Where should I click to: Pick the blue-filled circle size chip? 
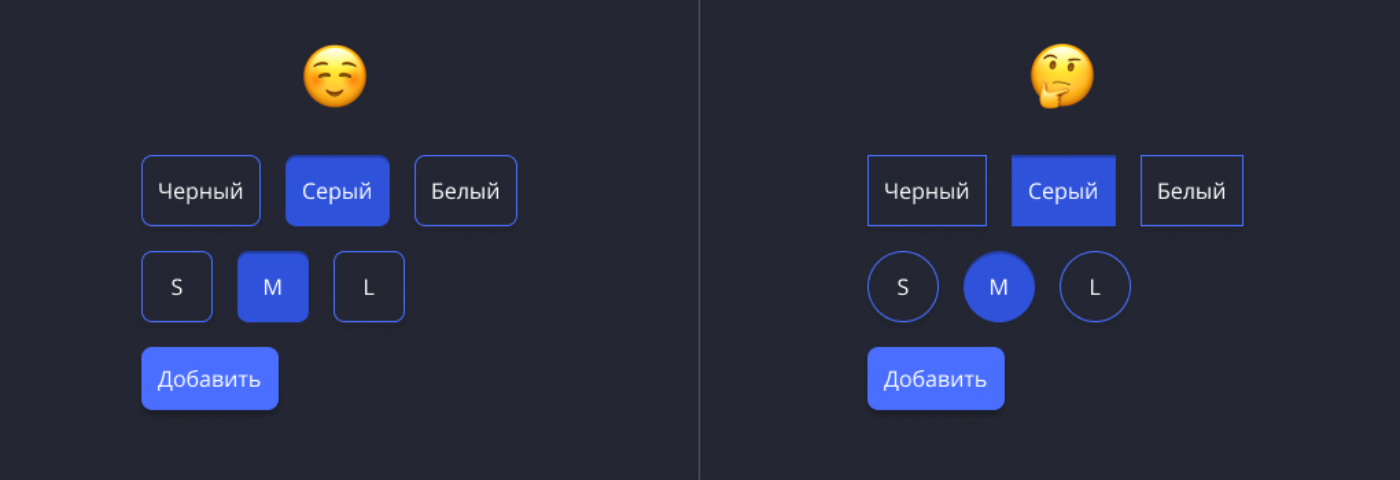tap(999, 287)
